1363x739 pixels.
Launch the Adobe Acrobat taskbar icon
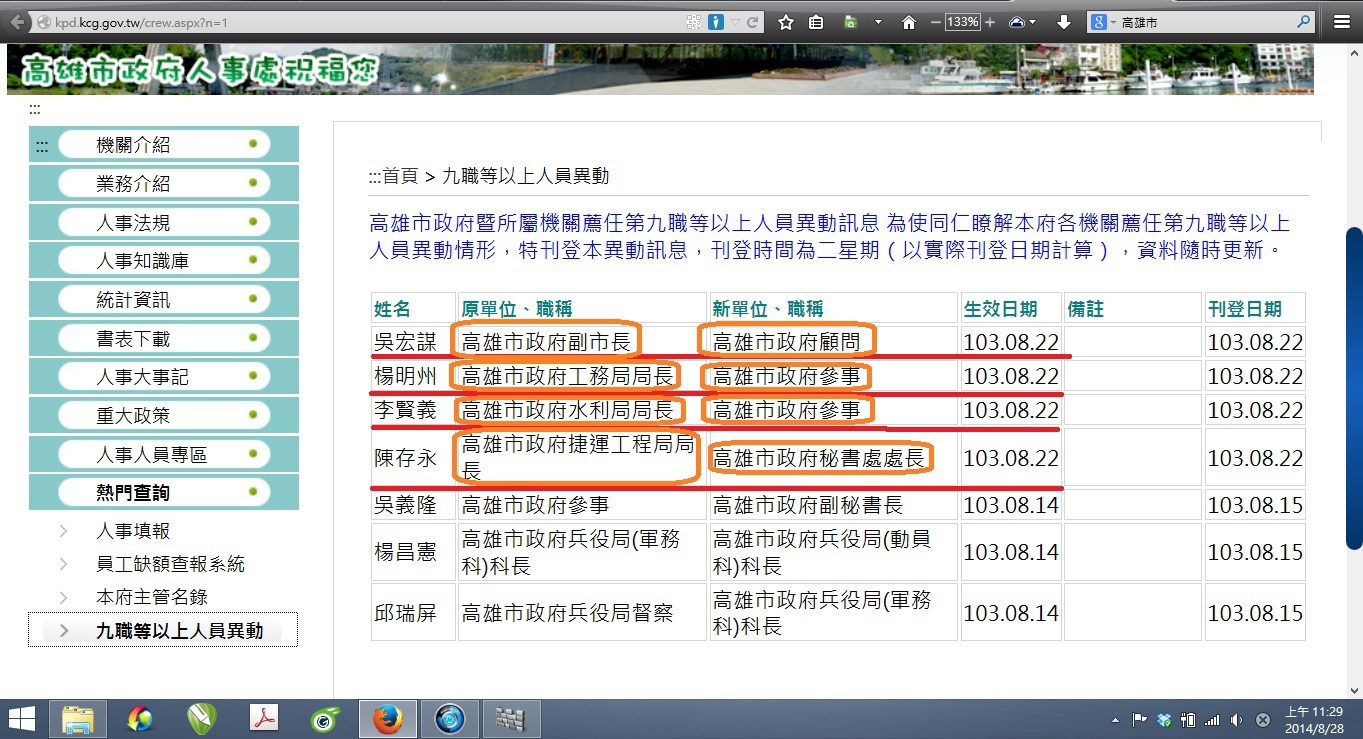(x=264, y=718)
